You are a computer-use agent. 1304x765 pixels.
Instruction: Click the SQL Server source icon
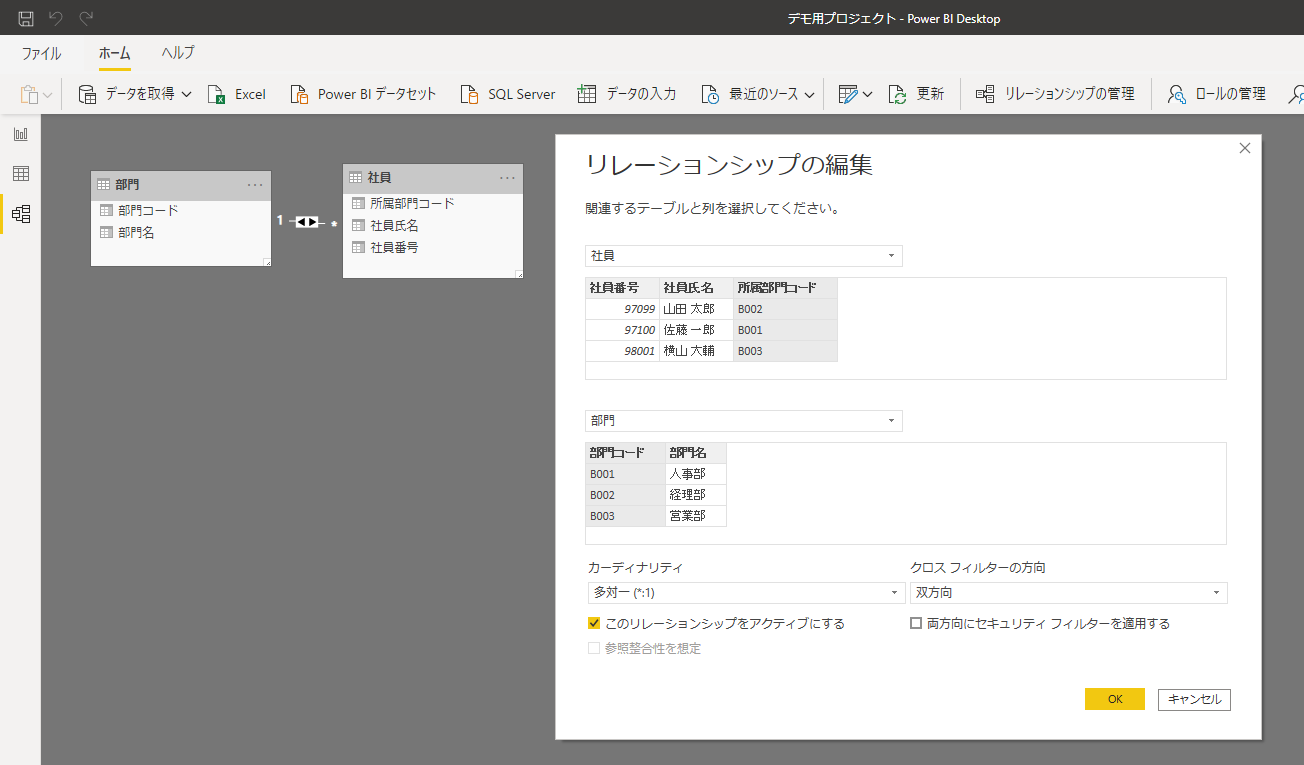(469, 94)
